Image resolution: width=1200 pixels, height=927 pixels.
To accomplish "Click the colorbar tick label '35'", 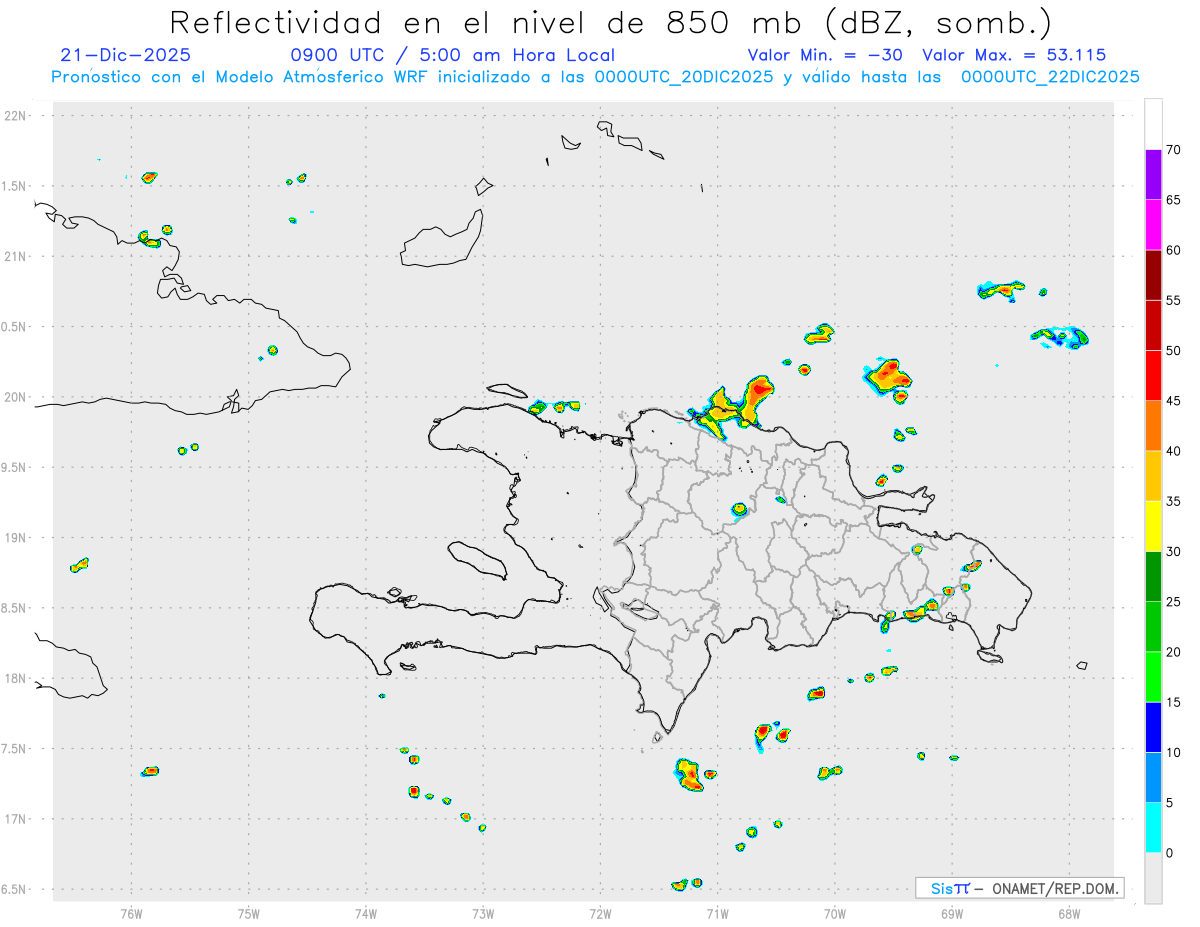I will pos(1173,502).
